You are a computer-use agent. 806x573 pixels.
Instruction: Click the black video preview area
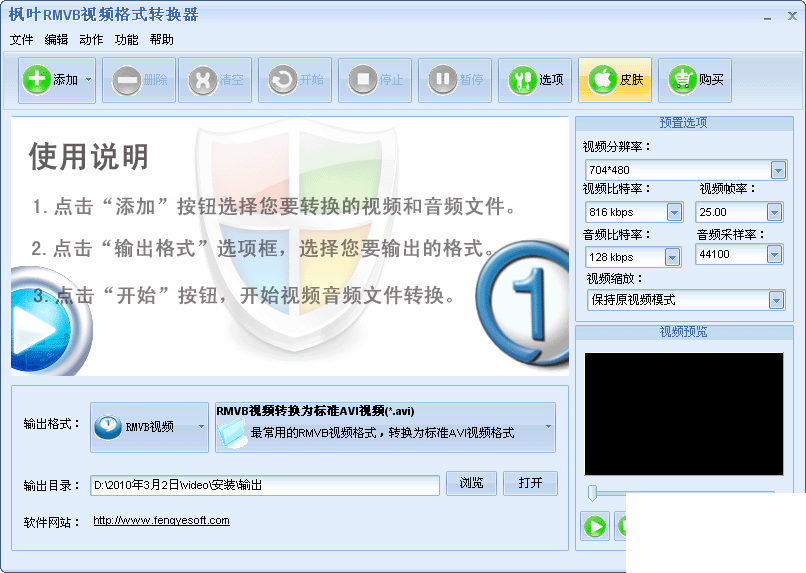coord(684,414)
